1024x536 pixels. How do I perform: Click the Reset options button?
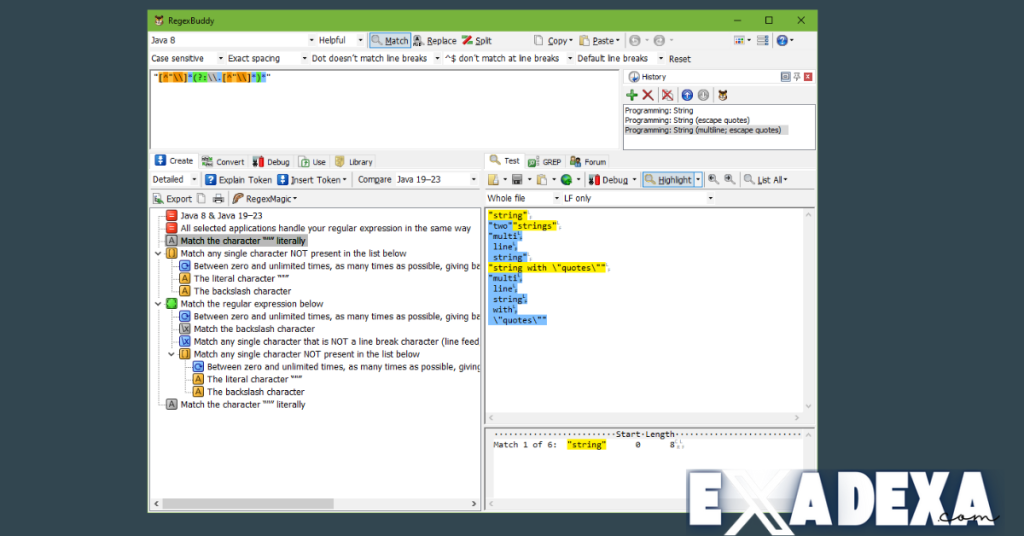(x=679, y=59)
